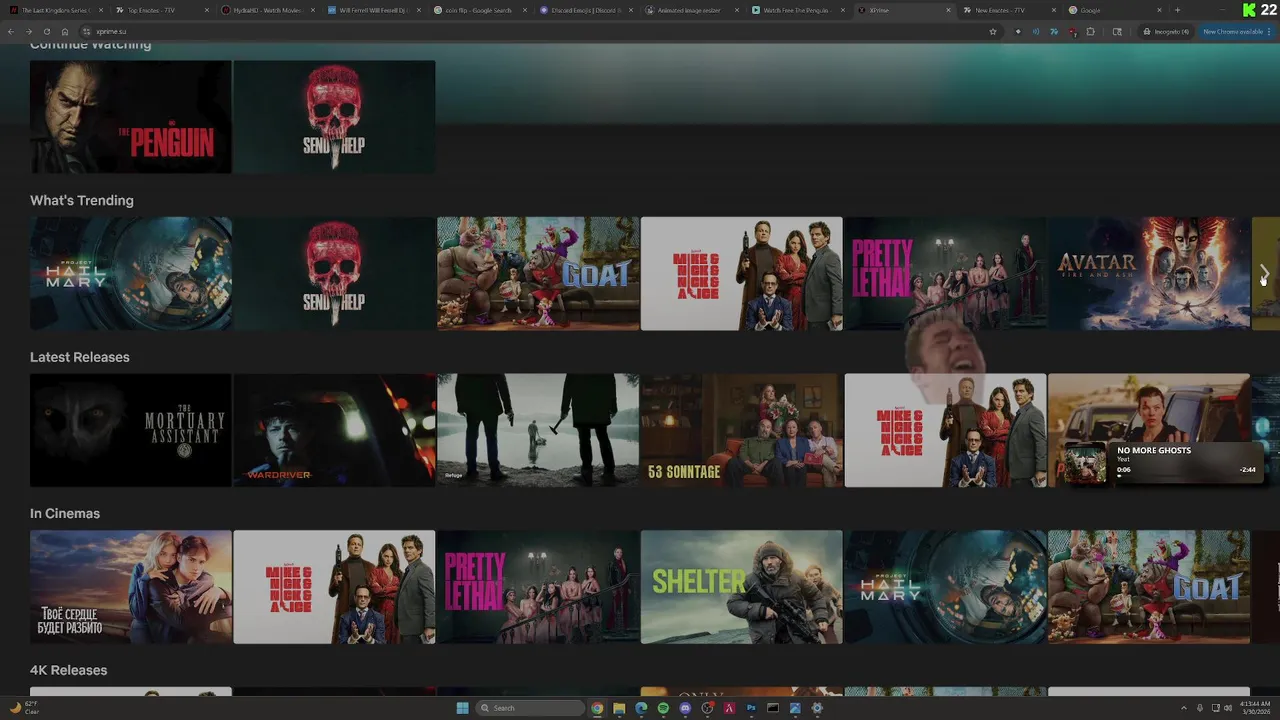Resume The Penguin in Continue Watching
Screen dimensions: 1280x720
tap(131, 117)
